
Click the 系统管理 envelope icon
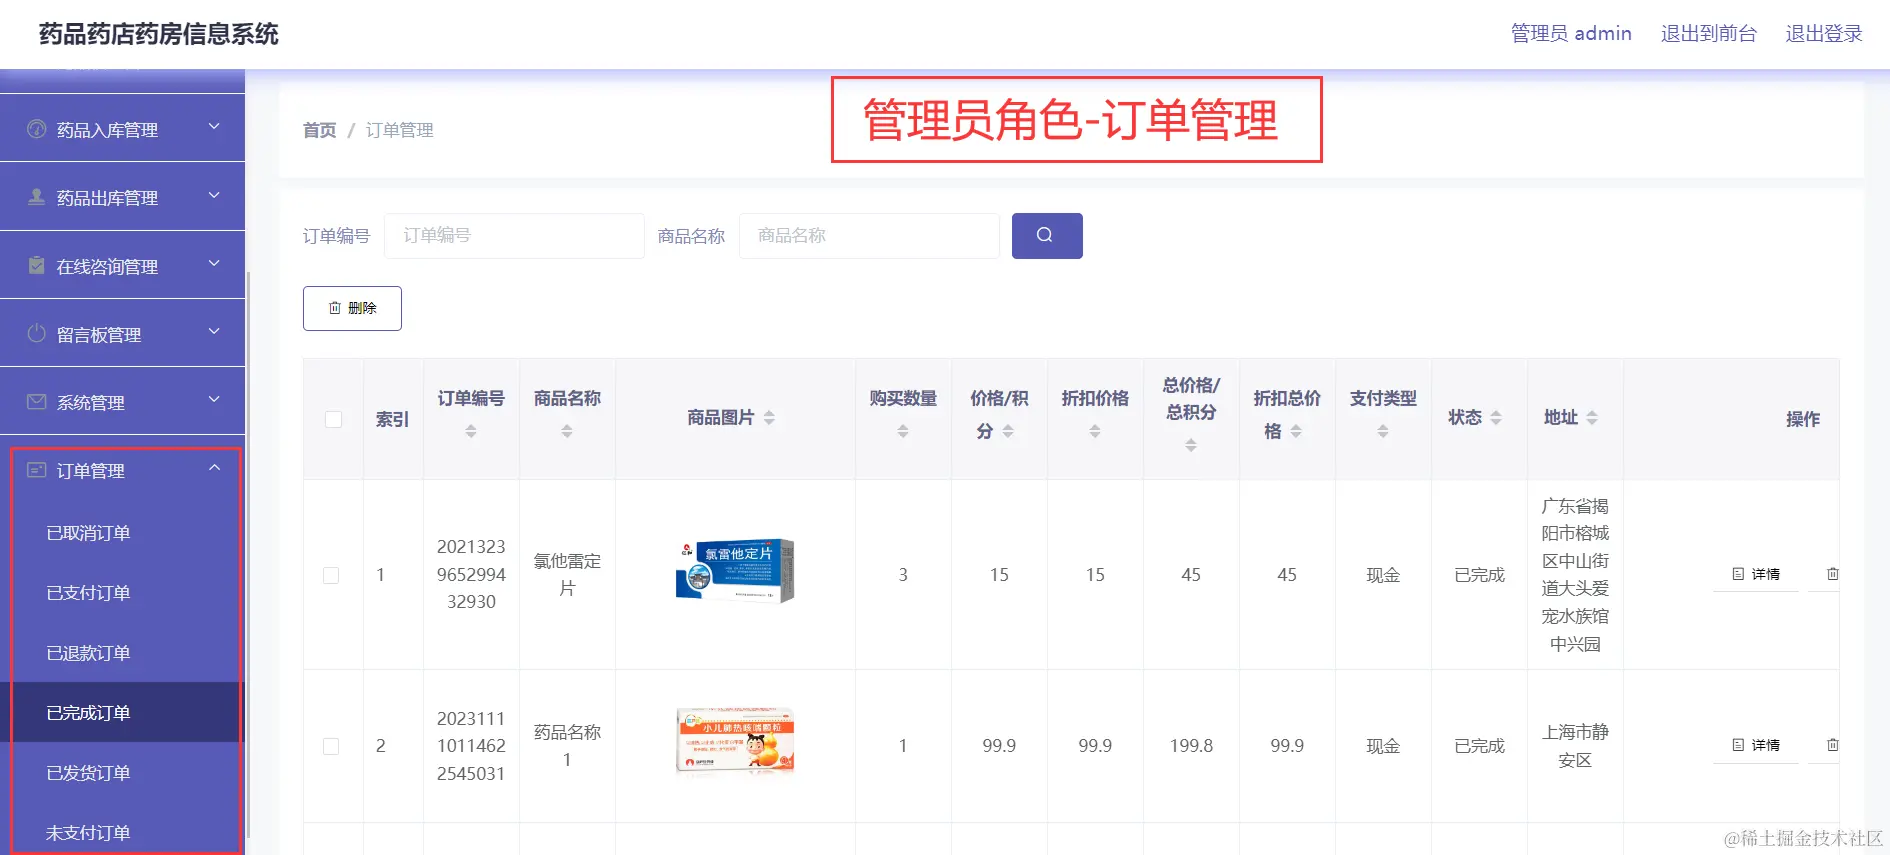click(36, 401)
